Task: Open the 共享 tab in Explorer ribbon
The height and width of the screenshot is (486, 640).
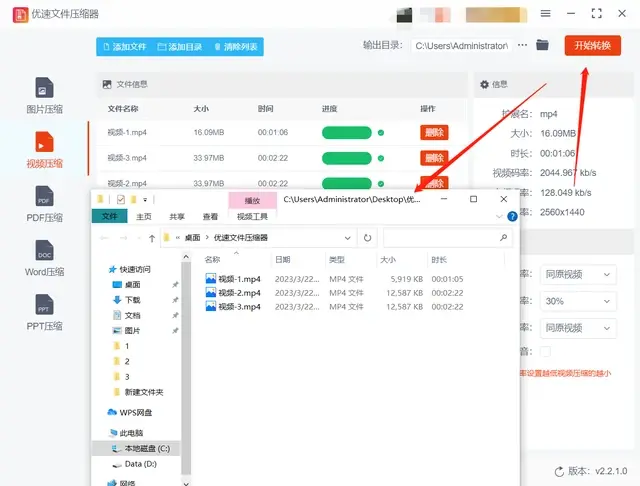Action: coord(177,216)
